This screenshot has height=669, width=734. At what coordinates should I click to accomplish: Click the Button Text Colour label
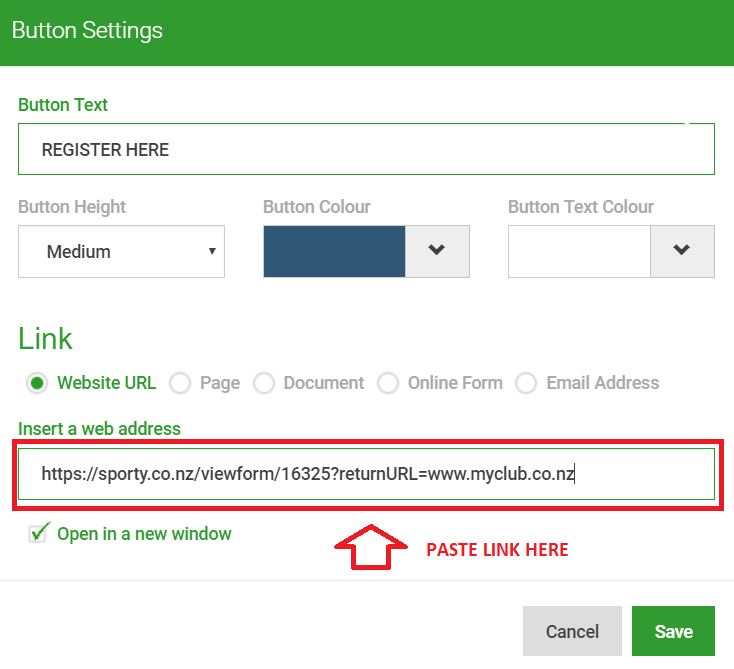(581, 207)
